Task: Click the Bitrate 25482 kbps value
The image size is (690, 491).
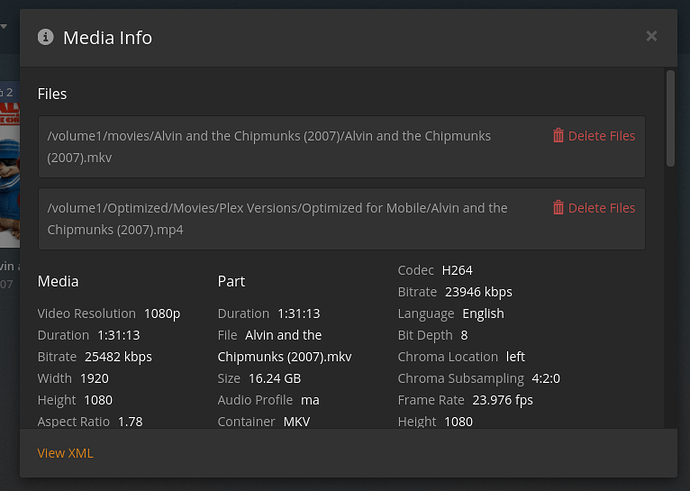Action: pyautogui.click(x=118, y=357)
